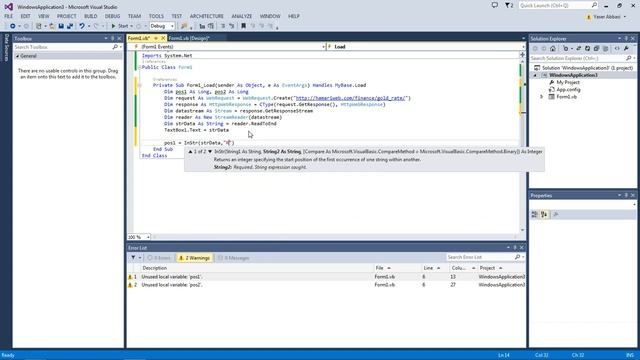Toggle the 0 Messages filter

233,258
